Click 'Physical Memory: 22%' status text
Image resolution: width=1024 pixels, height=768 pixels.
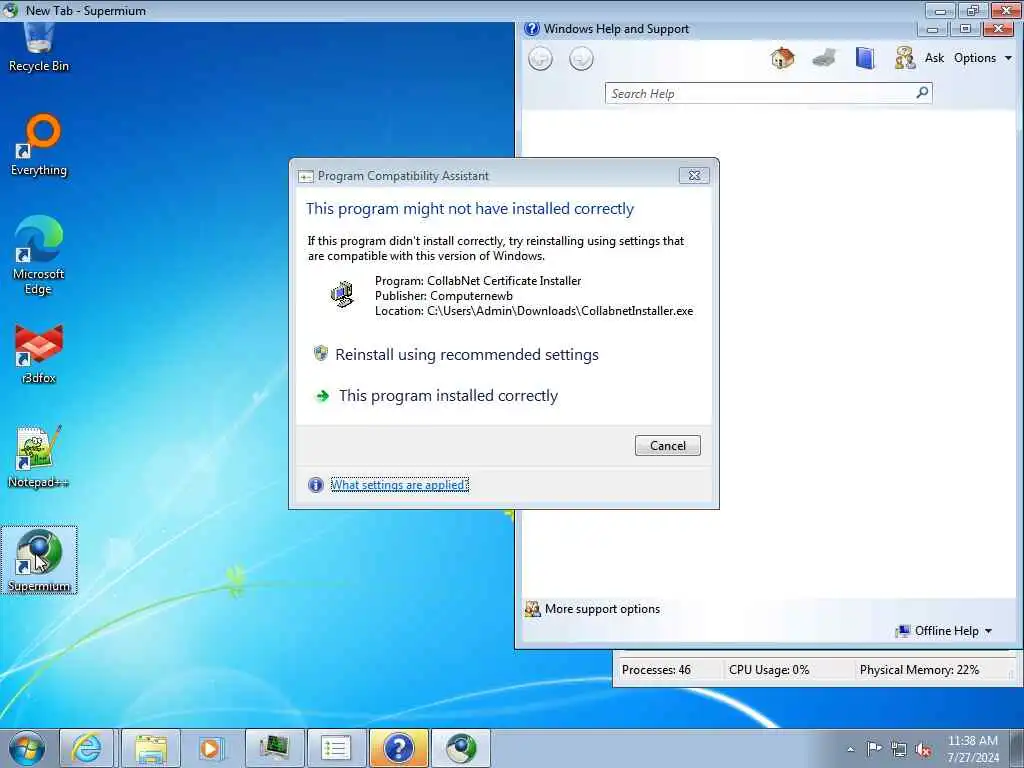pos(919,669)
